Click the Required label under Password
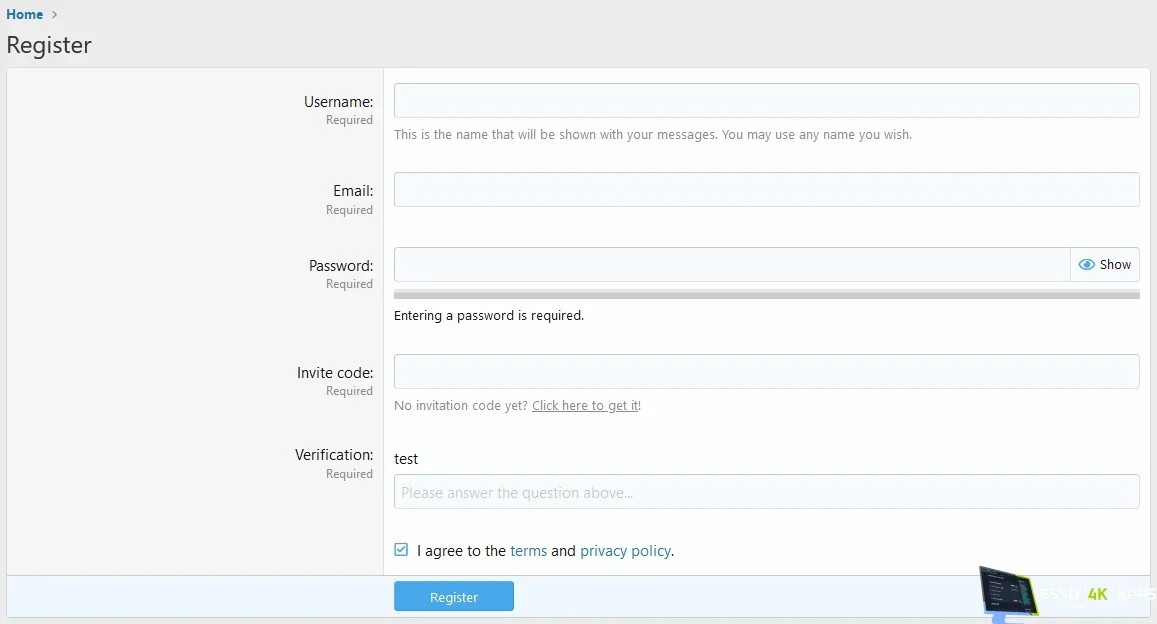The image size is (1157, 624). click(x=349, y=284)
